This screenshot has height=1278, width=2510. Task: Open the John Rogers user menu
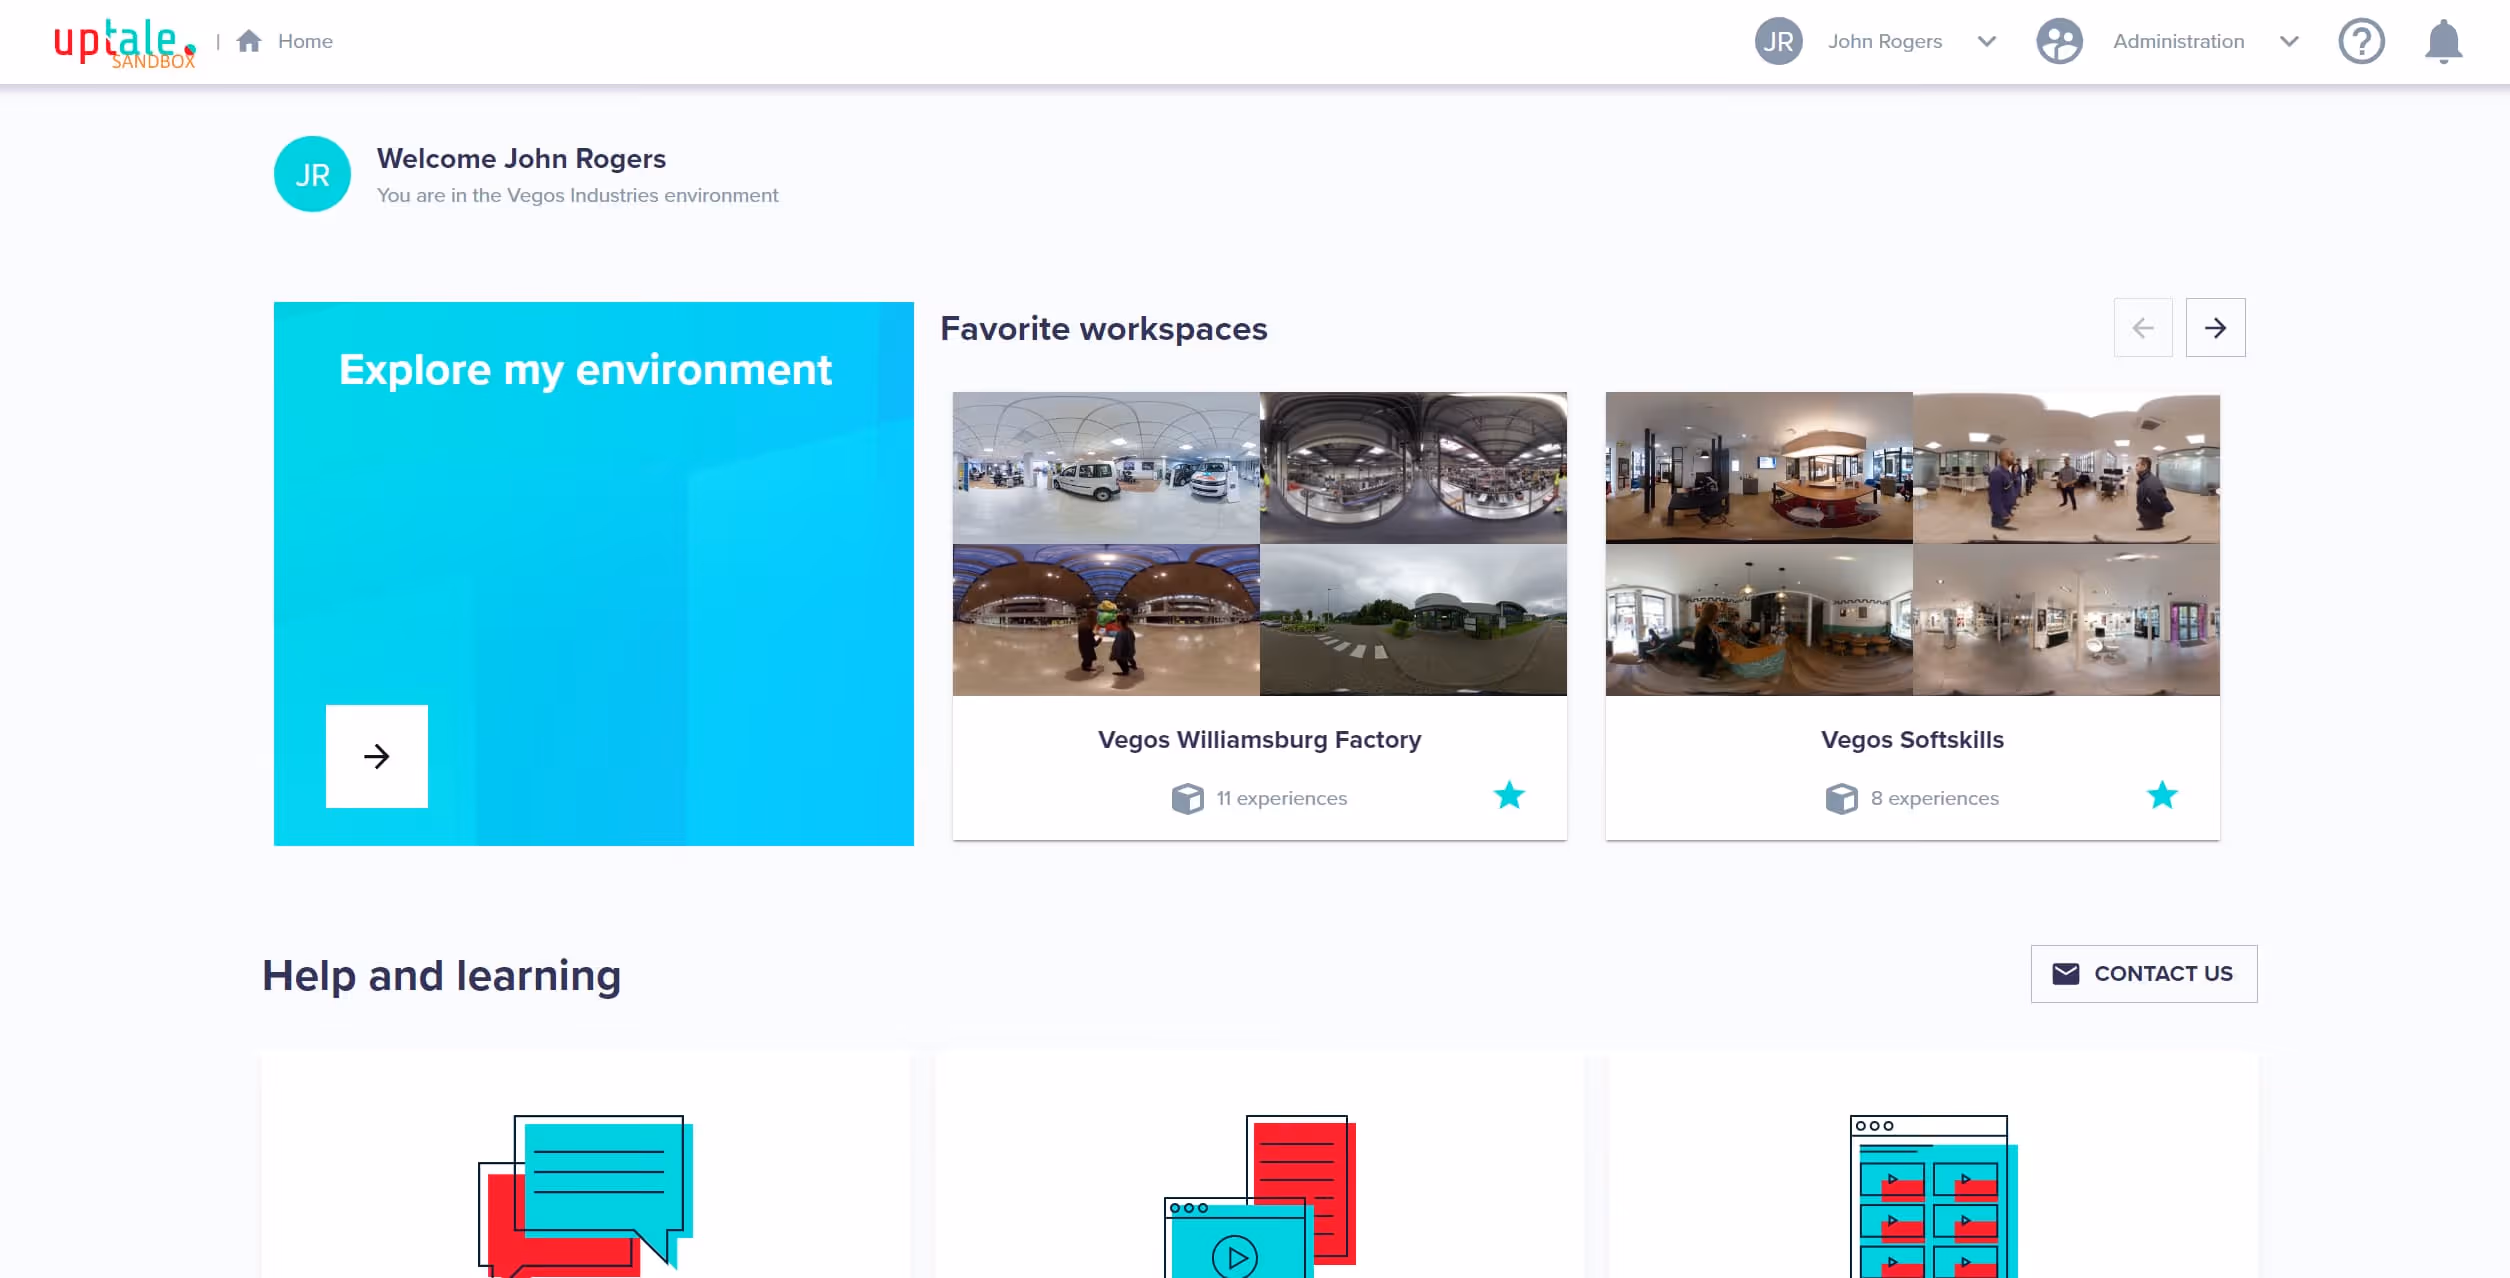(x=1885, y=41)
